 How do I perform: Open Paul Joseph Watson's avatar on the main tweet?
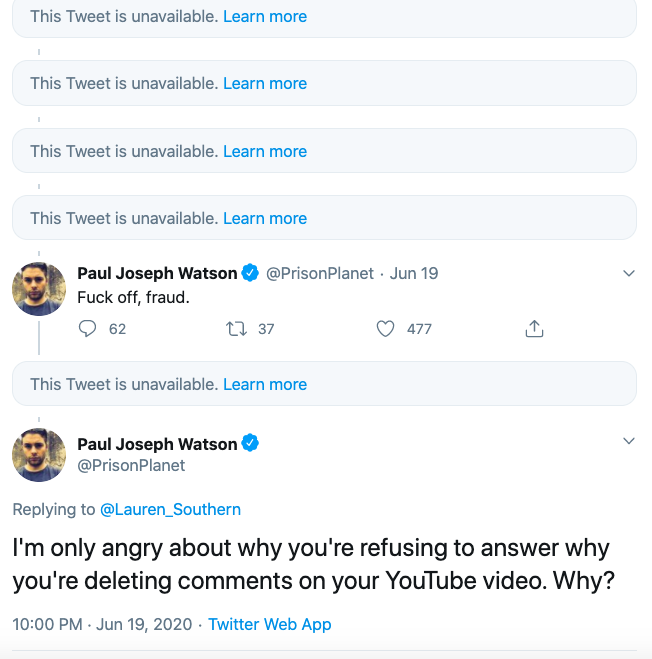[39, 454]
